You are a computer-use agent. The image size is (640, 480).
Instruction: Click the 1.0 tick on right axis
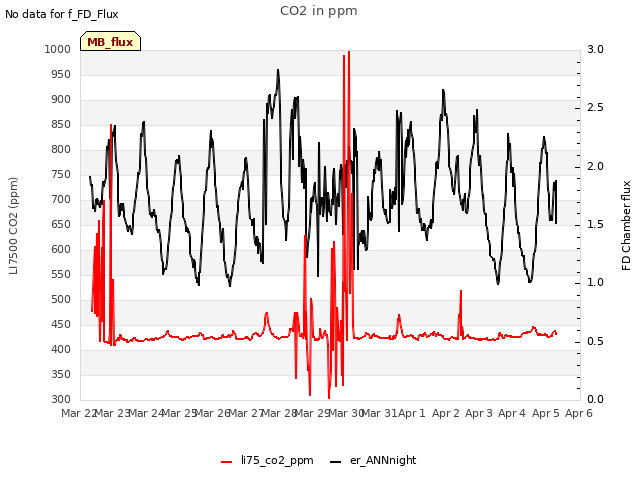pos(595,283)
